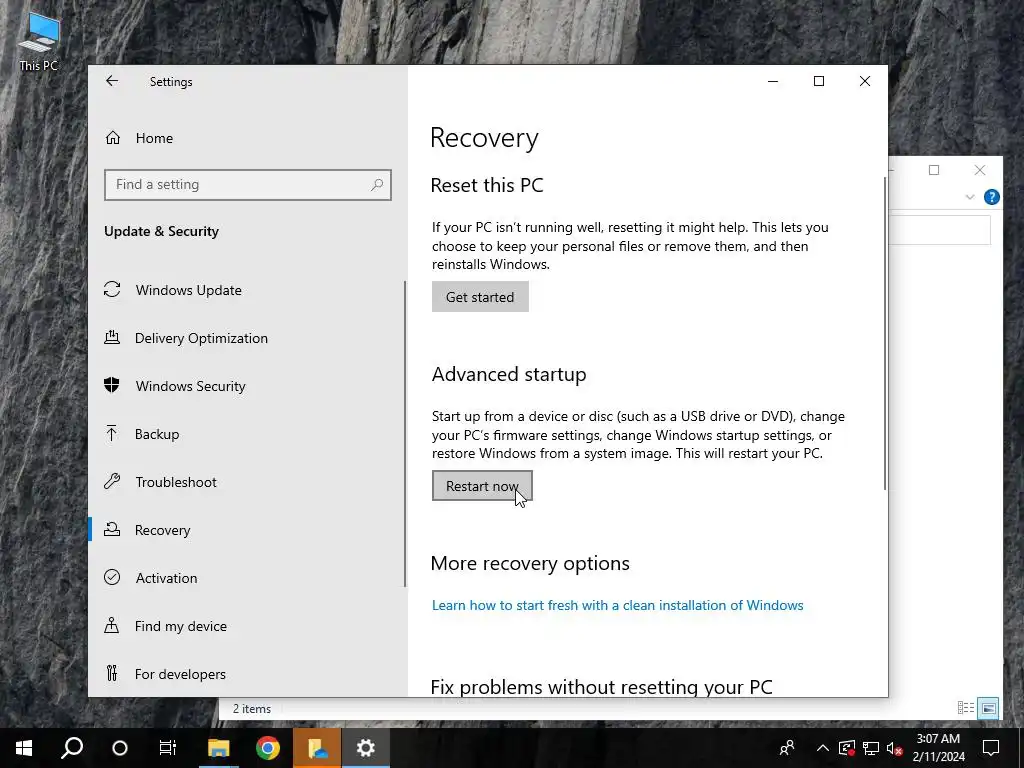Minimize the Settings window
Screen dimensions: 1024x768
[773, 81]
